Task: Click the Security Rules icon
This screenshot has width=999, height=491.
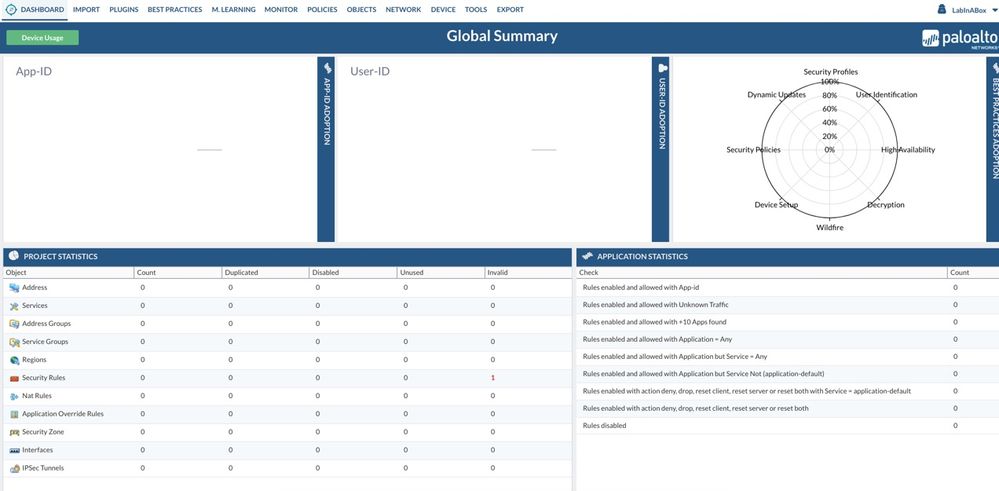Action: [14, 378]
